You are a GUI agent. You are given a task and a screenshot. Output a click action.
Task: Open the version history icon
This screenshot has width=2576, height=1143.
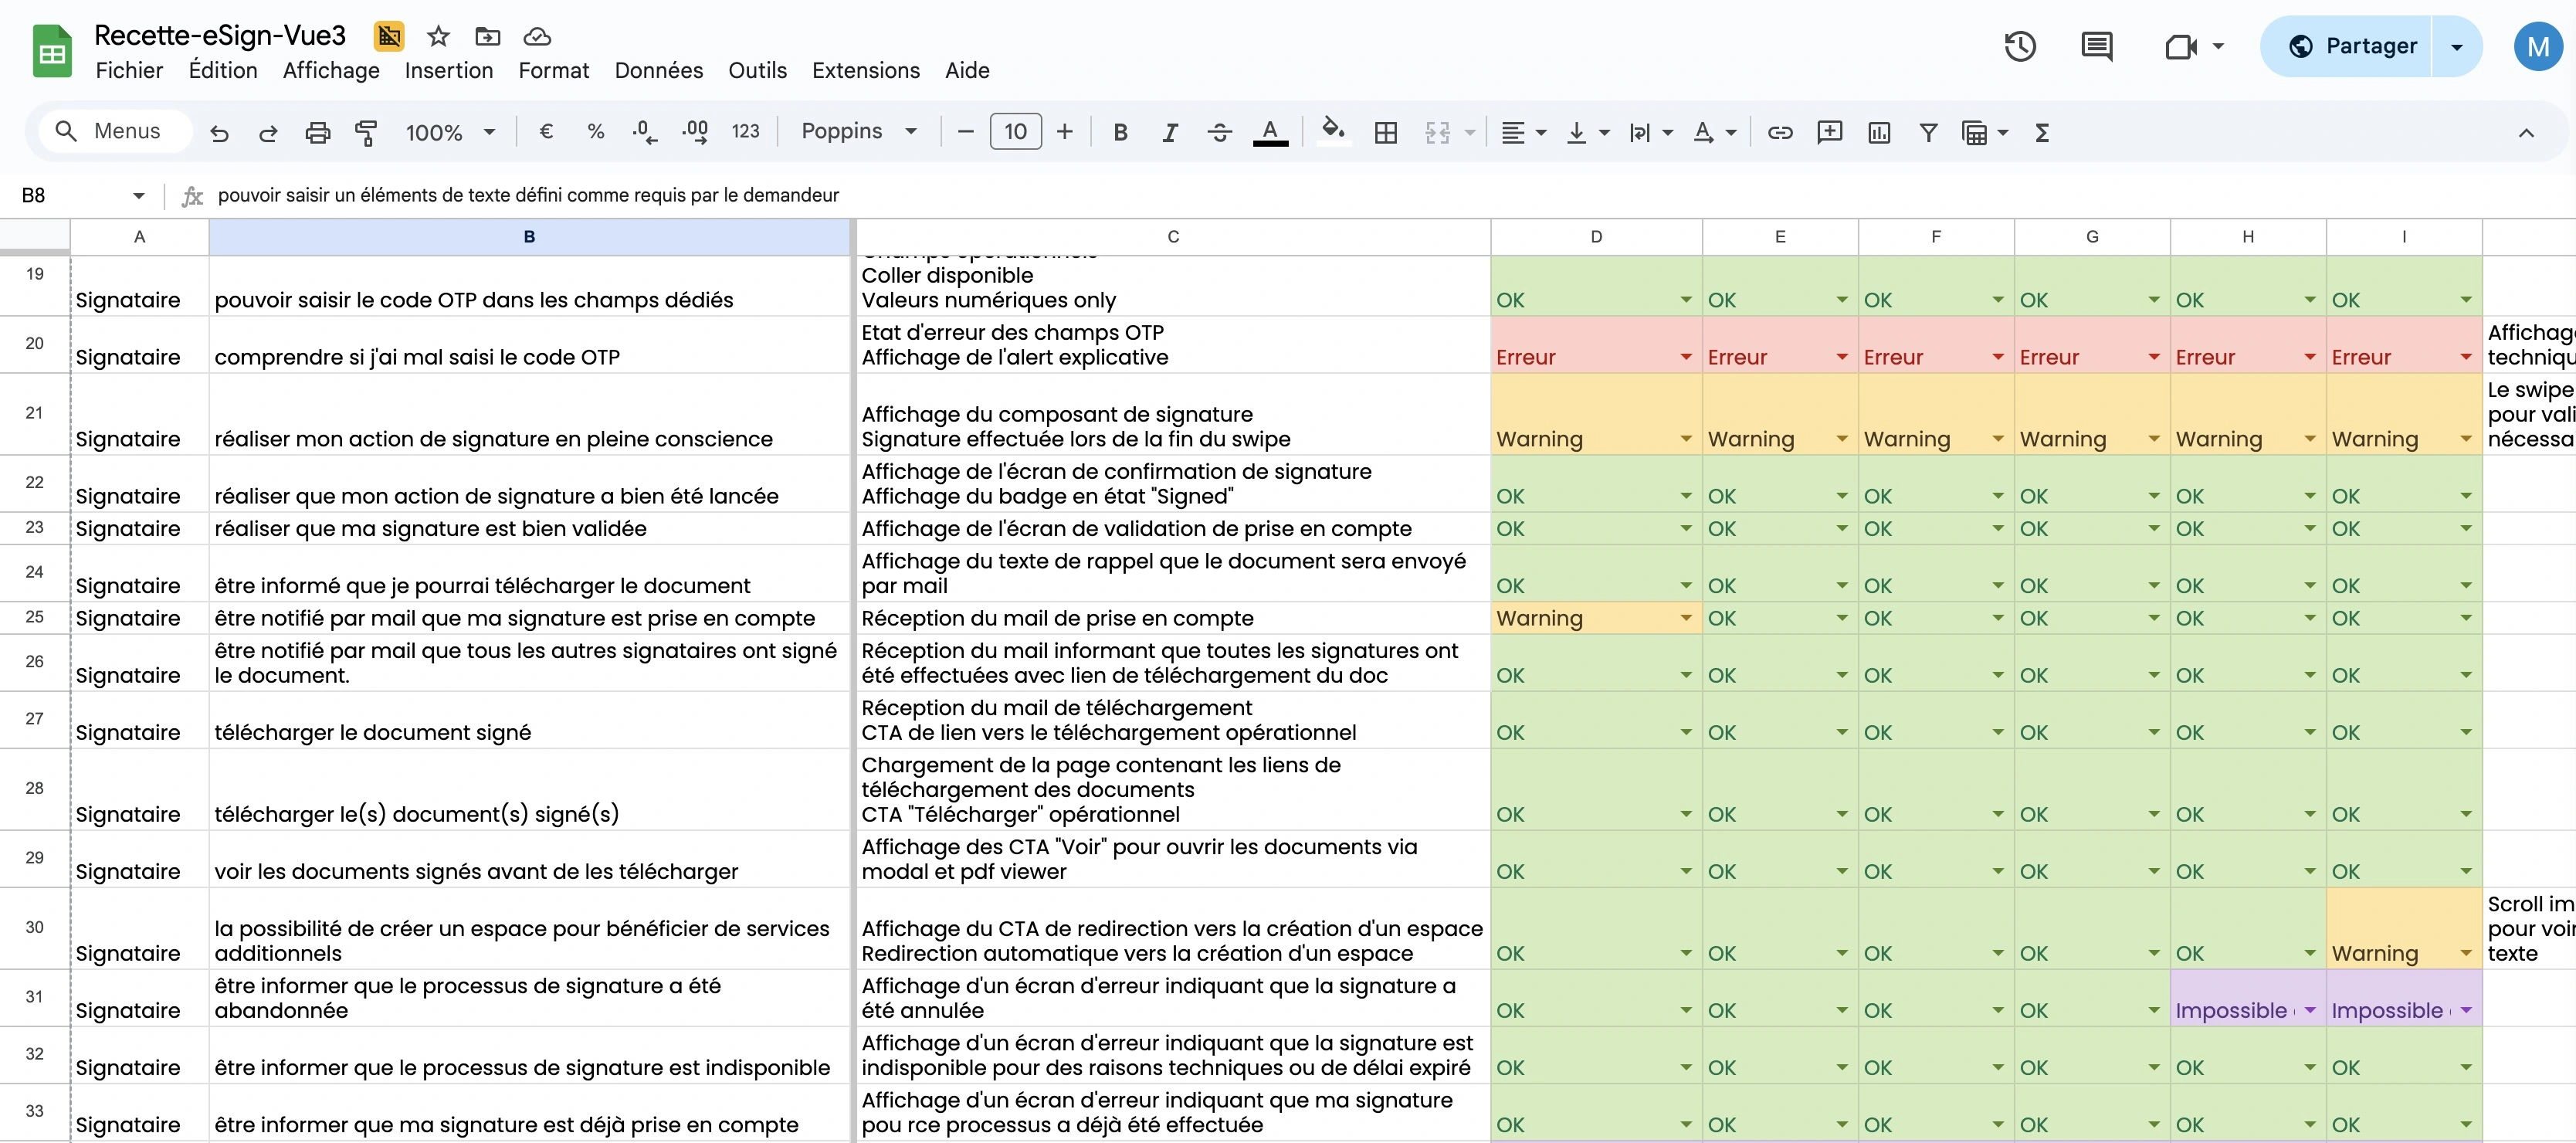click(x=2019, y=46)
